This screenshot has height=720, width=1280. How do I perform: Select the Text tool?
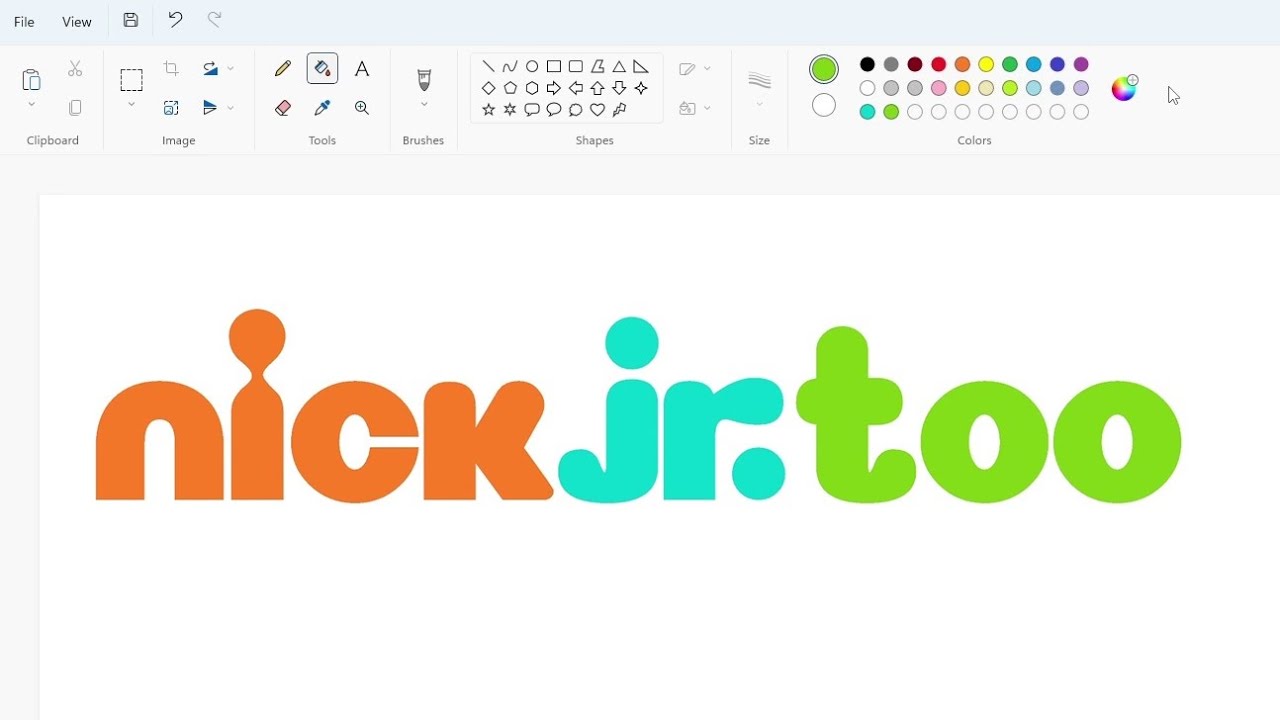(x=362, y=69)
